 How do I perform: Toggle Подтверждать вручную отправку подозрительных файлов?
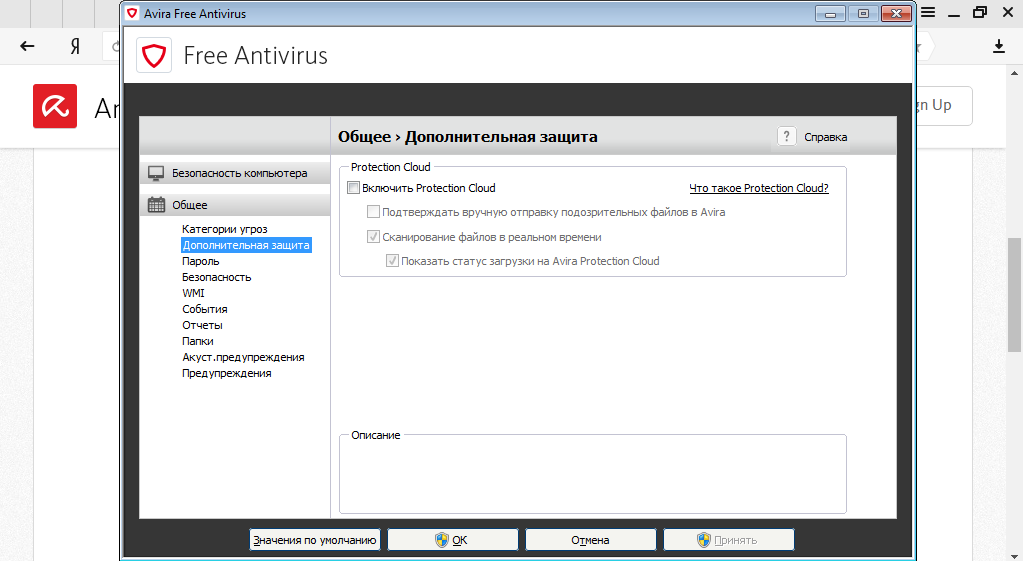point(374,212)
